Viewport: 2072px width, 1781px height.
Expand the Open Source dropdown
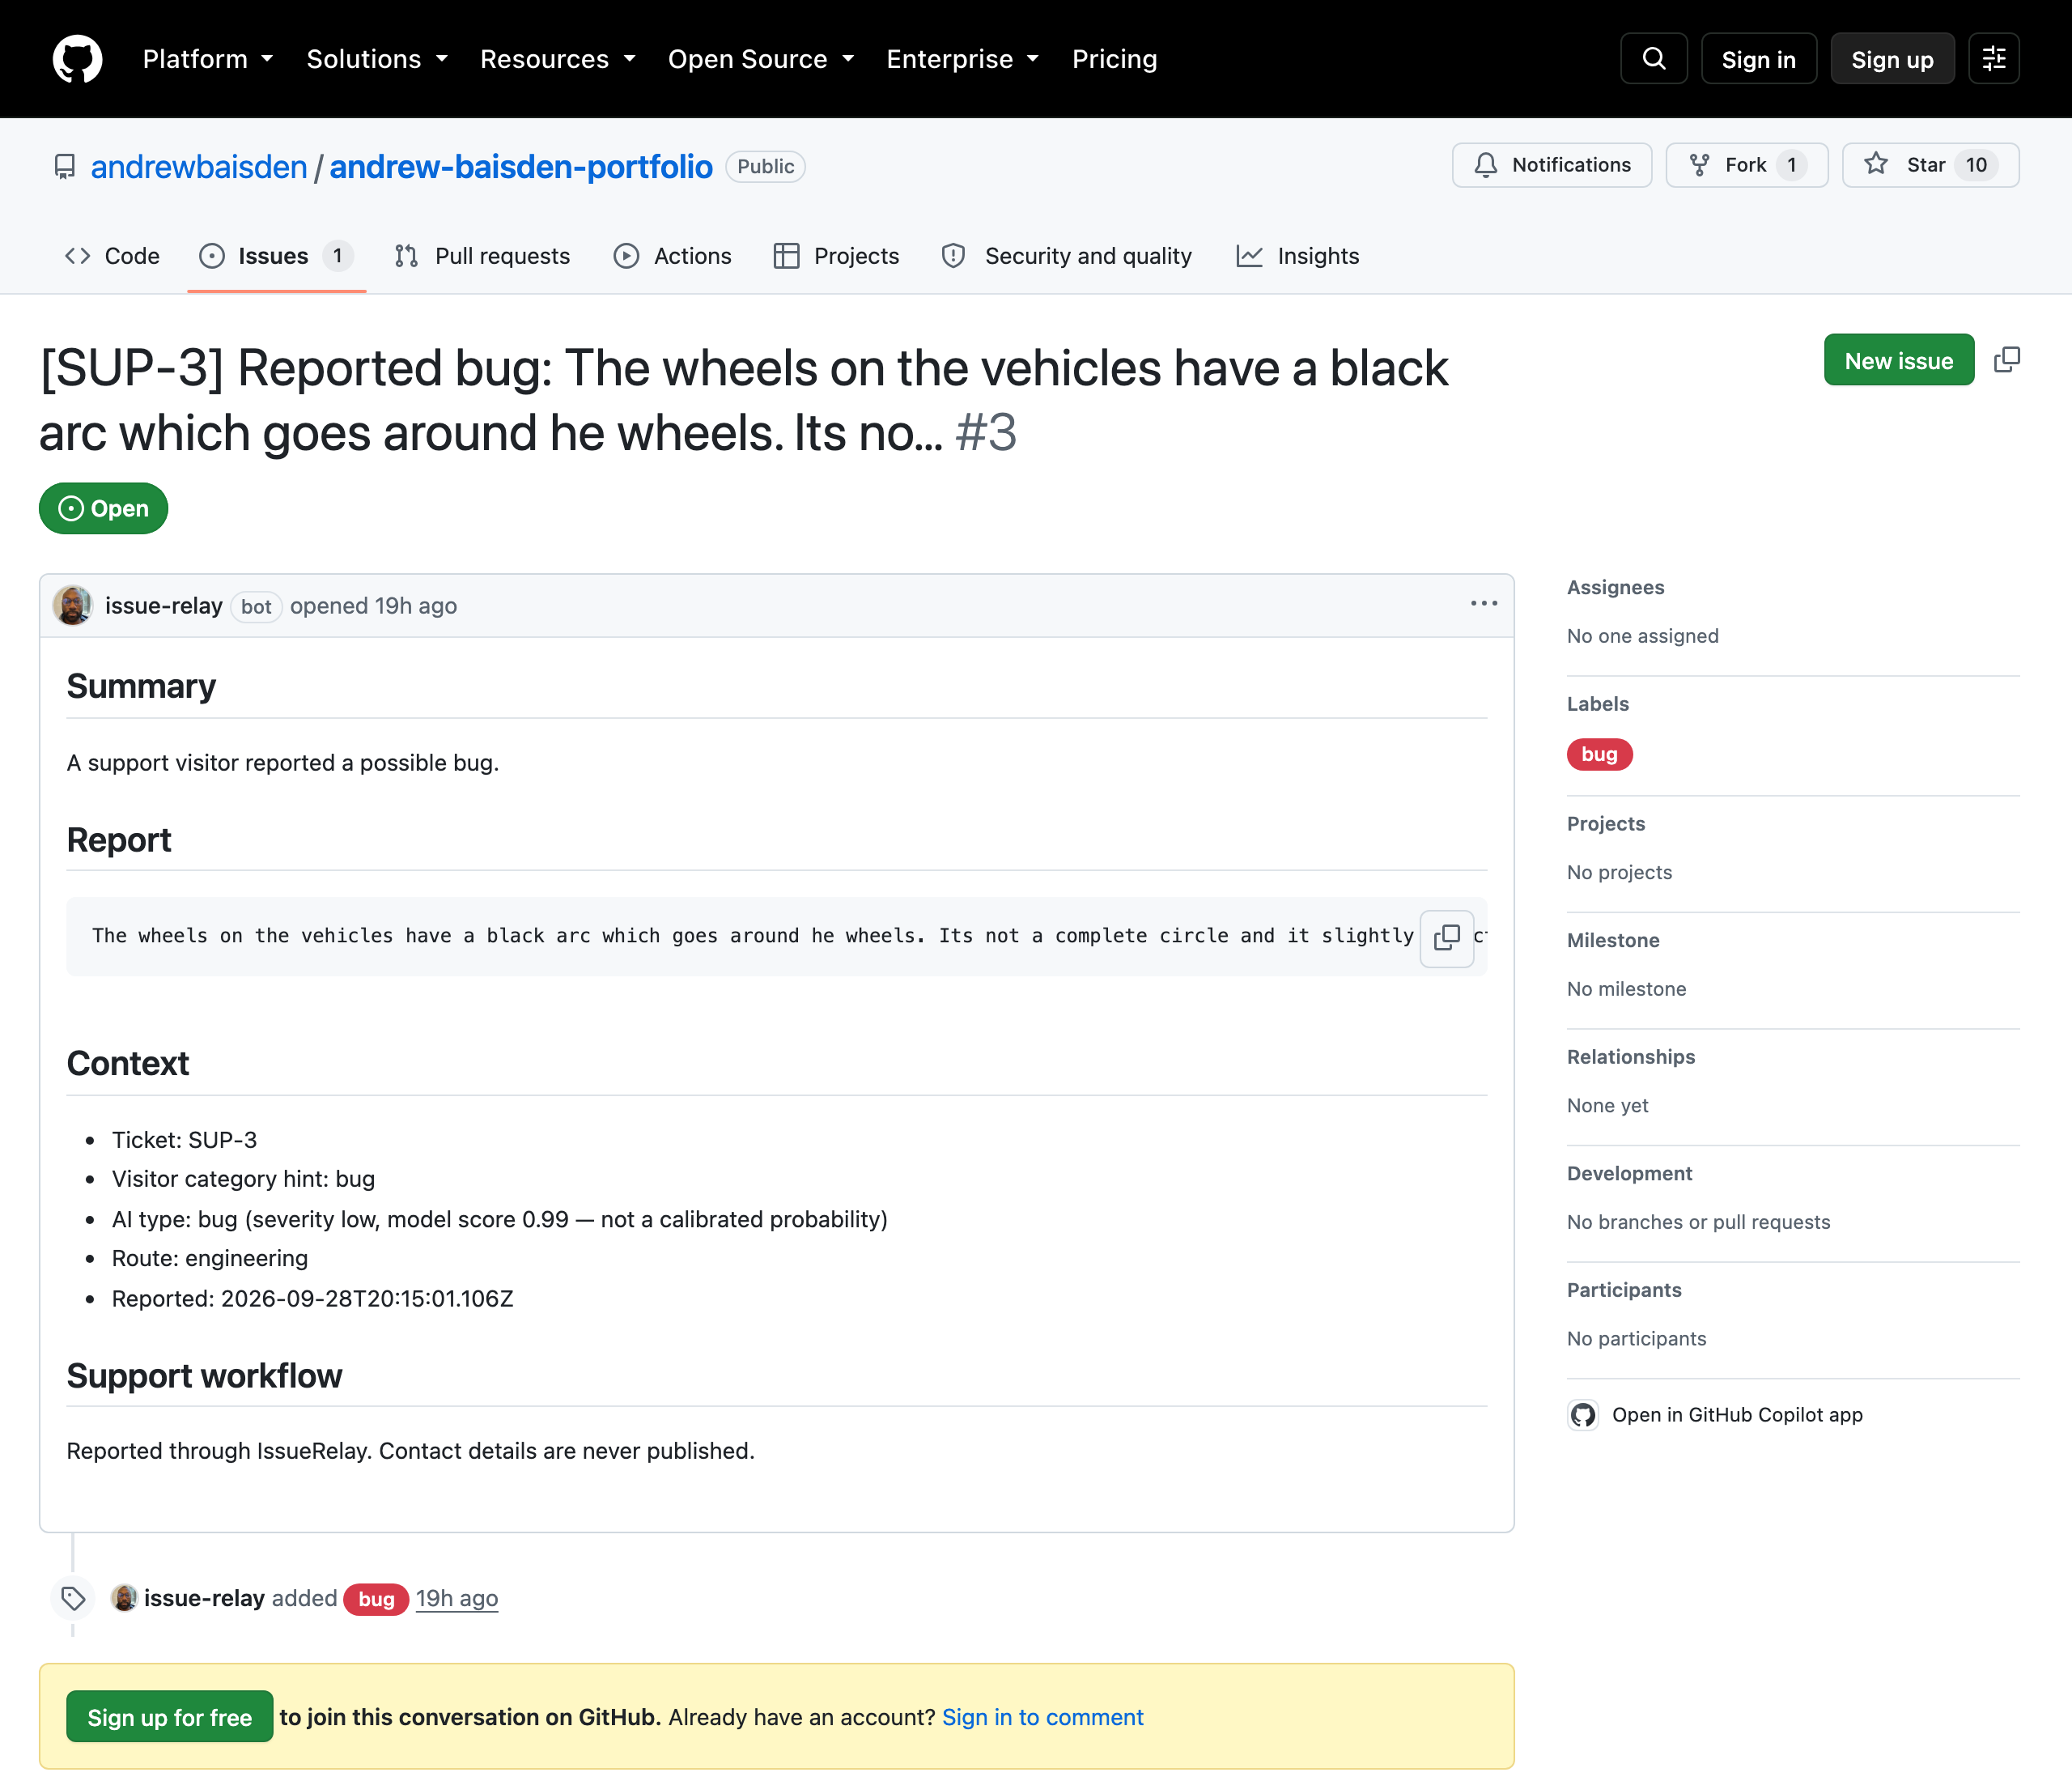click(761, 59)
